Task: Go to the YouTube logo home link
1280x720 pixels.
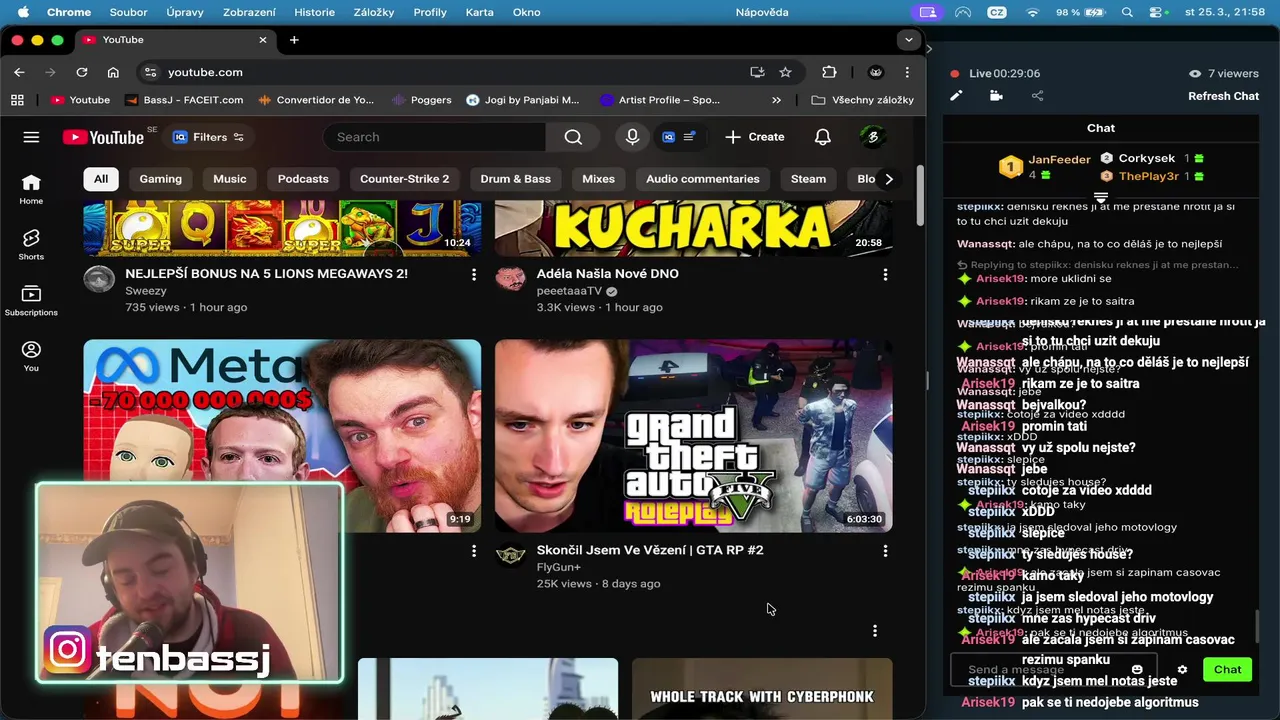Action: (x=103, y=137)
